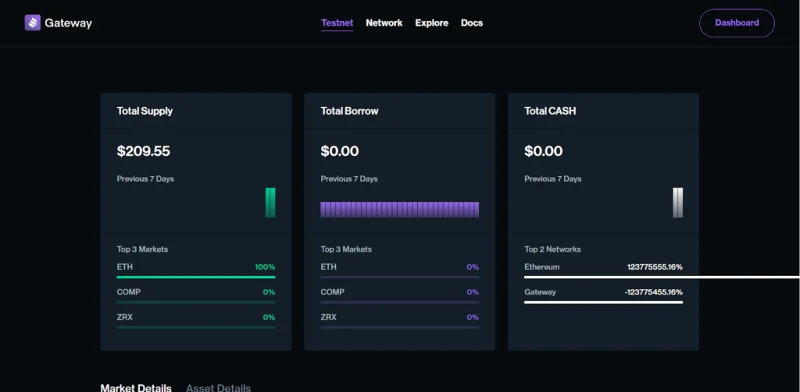Click the $209.55 supply value

[143, 151]
